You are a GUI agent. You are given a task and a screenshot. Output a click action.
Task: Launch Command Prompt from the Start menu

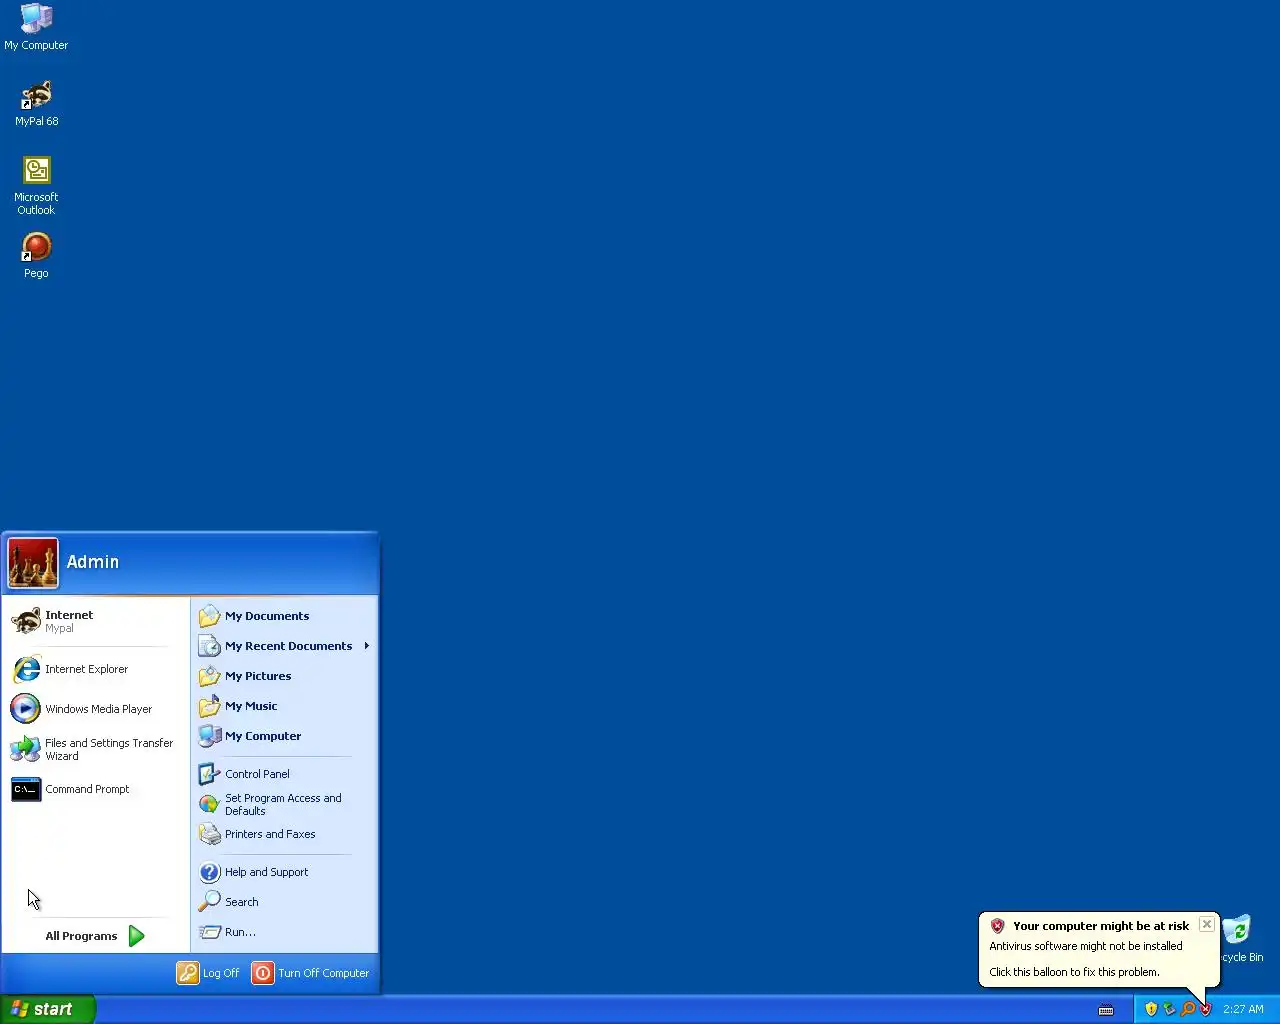point(96,789)
